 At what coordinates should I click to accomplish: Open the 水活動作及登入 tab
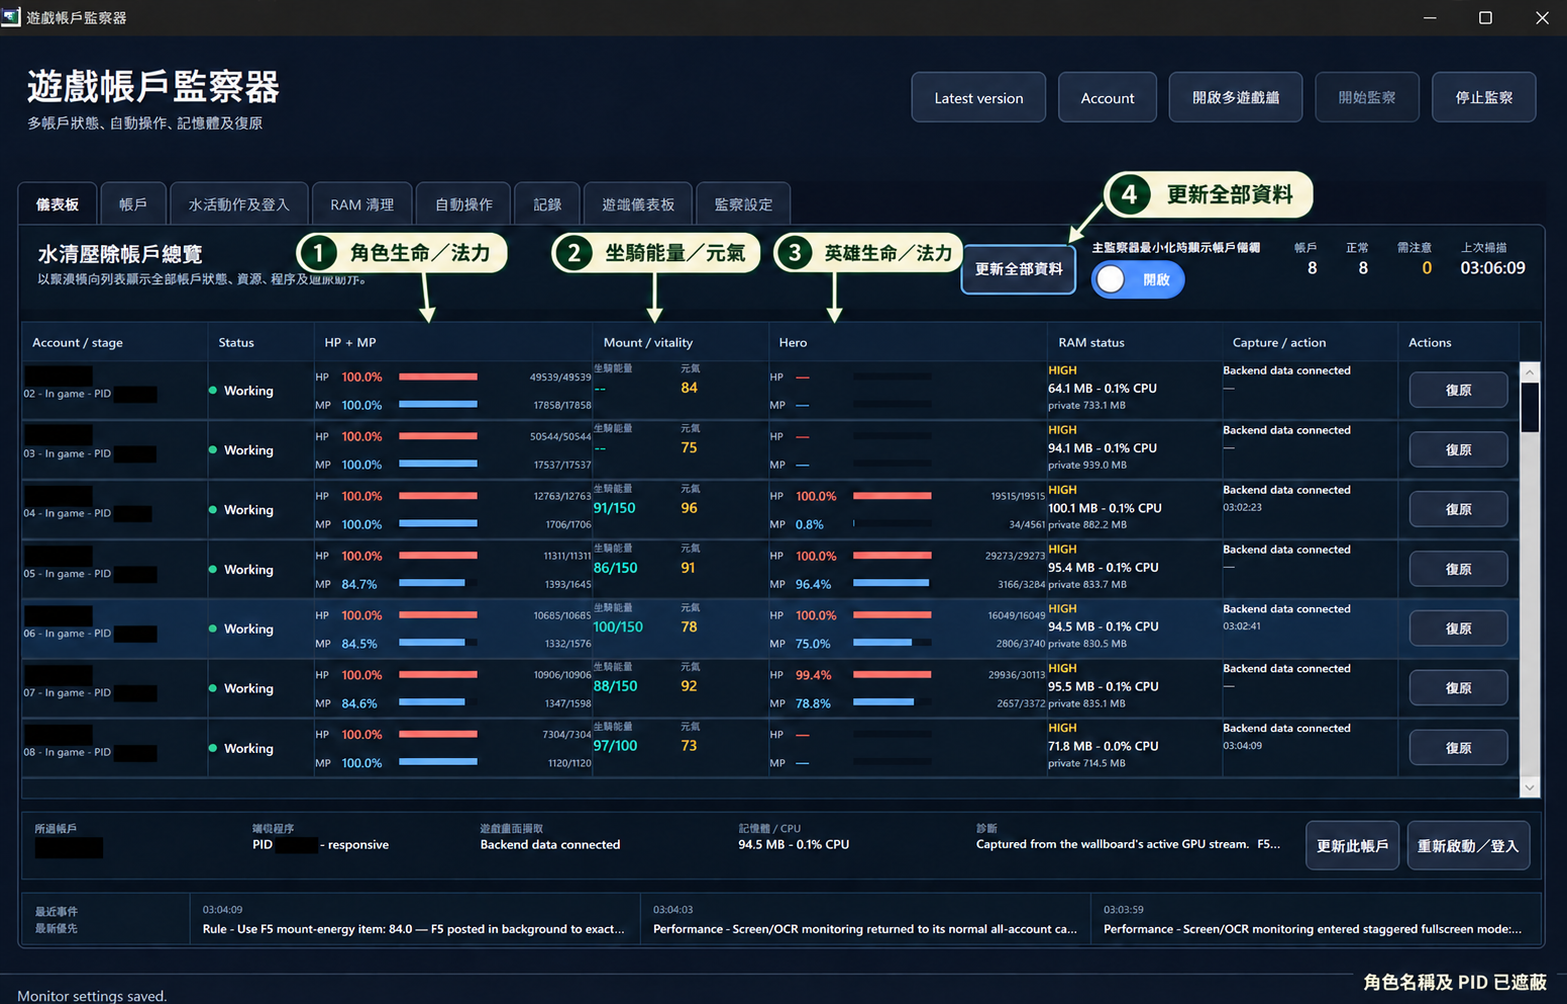click(239, 204)
